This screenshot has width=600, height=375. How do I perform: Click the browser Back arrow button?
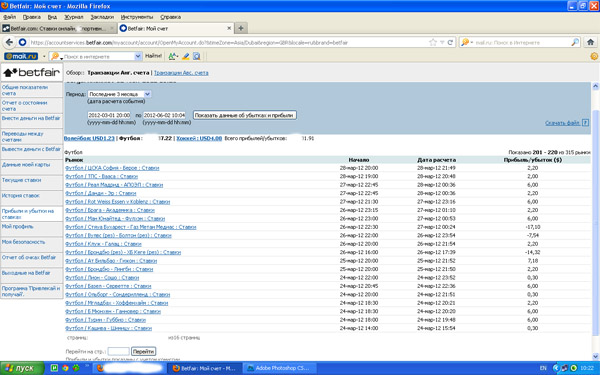10,42
